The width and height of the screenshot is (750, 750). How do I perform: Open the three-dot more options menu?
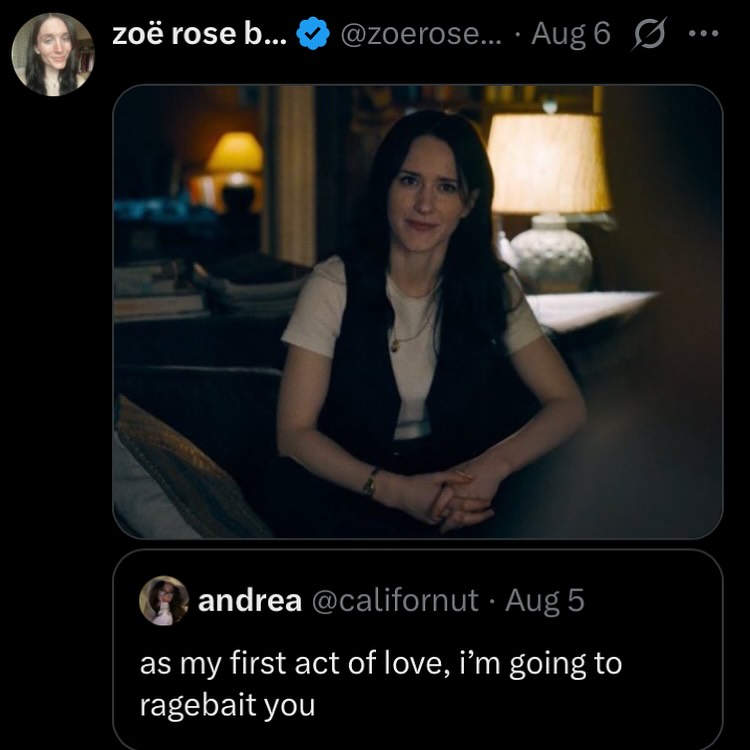704,35
